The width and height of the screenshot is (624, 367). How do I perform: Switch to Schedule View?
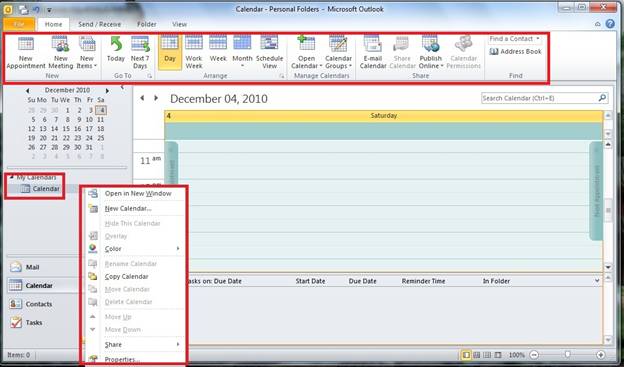click(269, 53)
